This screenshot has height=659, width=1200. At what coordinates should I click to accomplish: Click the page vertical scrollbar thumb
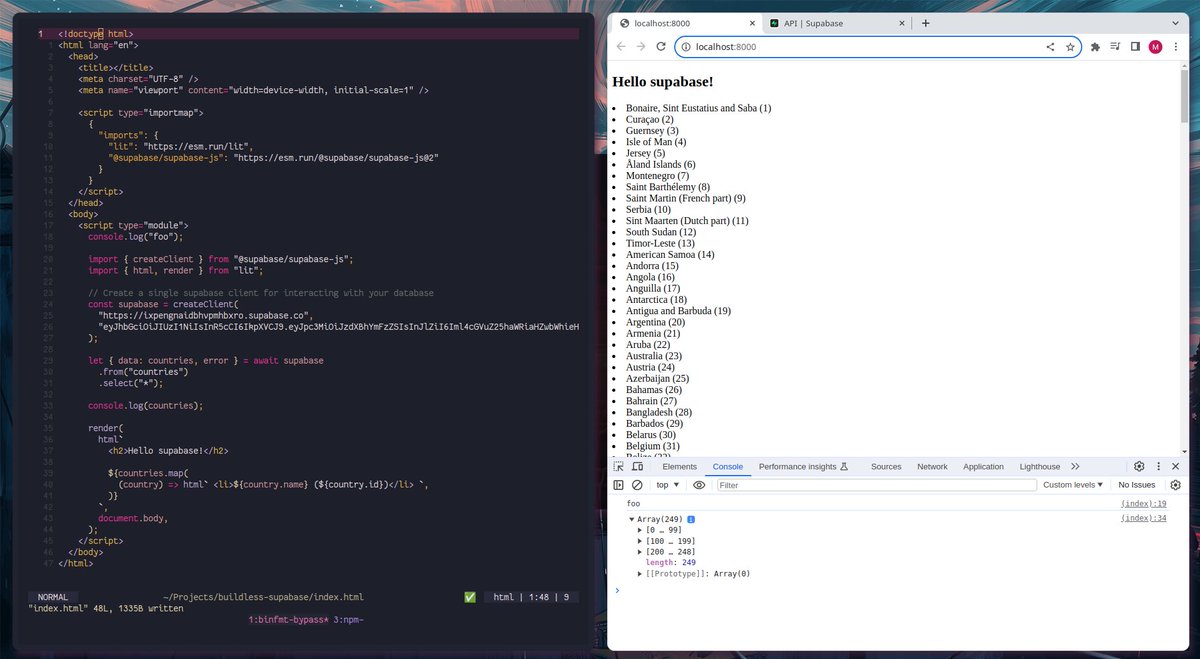coord(1184,95)
